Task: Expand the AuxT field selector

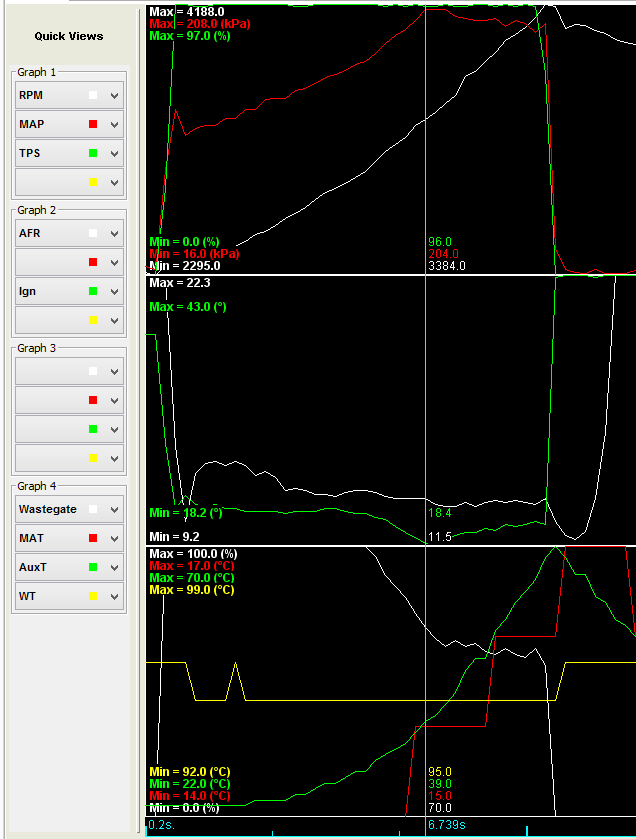Action: [x=115, y=567]
